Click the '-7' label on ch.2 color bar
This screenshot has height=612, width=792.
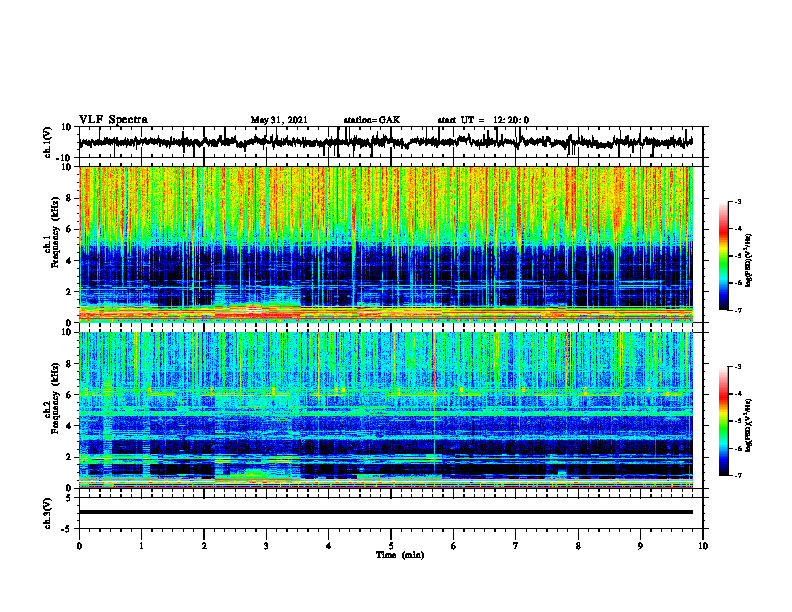(737, 475)
